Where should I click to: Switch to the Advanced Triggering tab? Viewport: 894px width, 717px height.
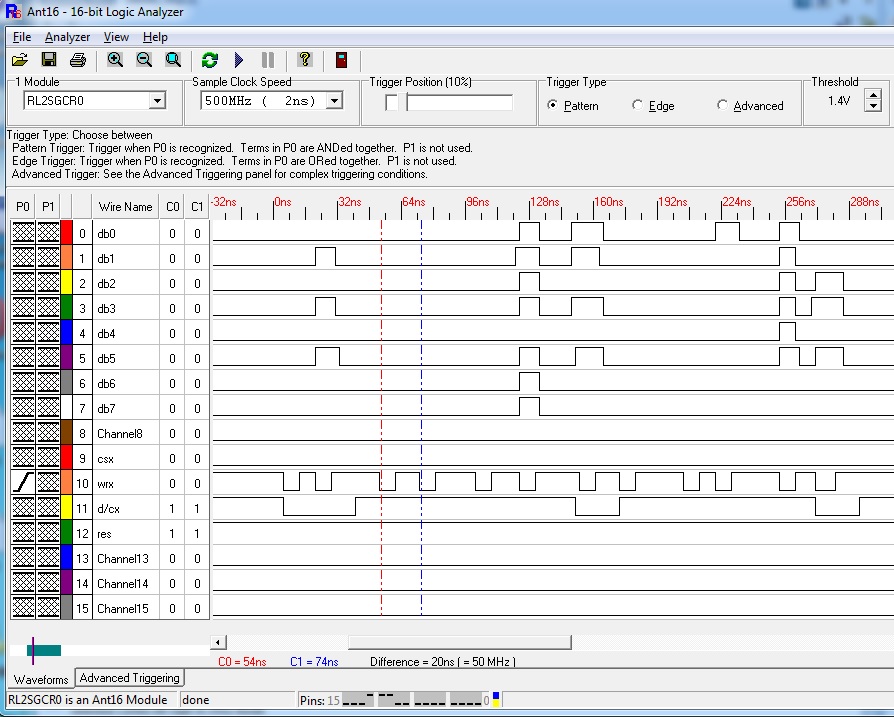click(x=130, y=678)
